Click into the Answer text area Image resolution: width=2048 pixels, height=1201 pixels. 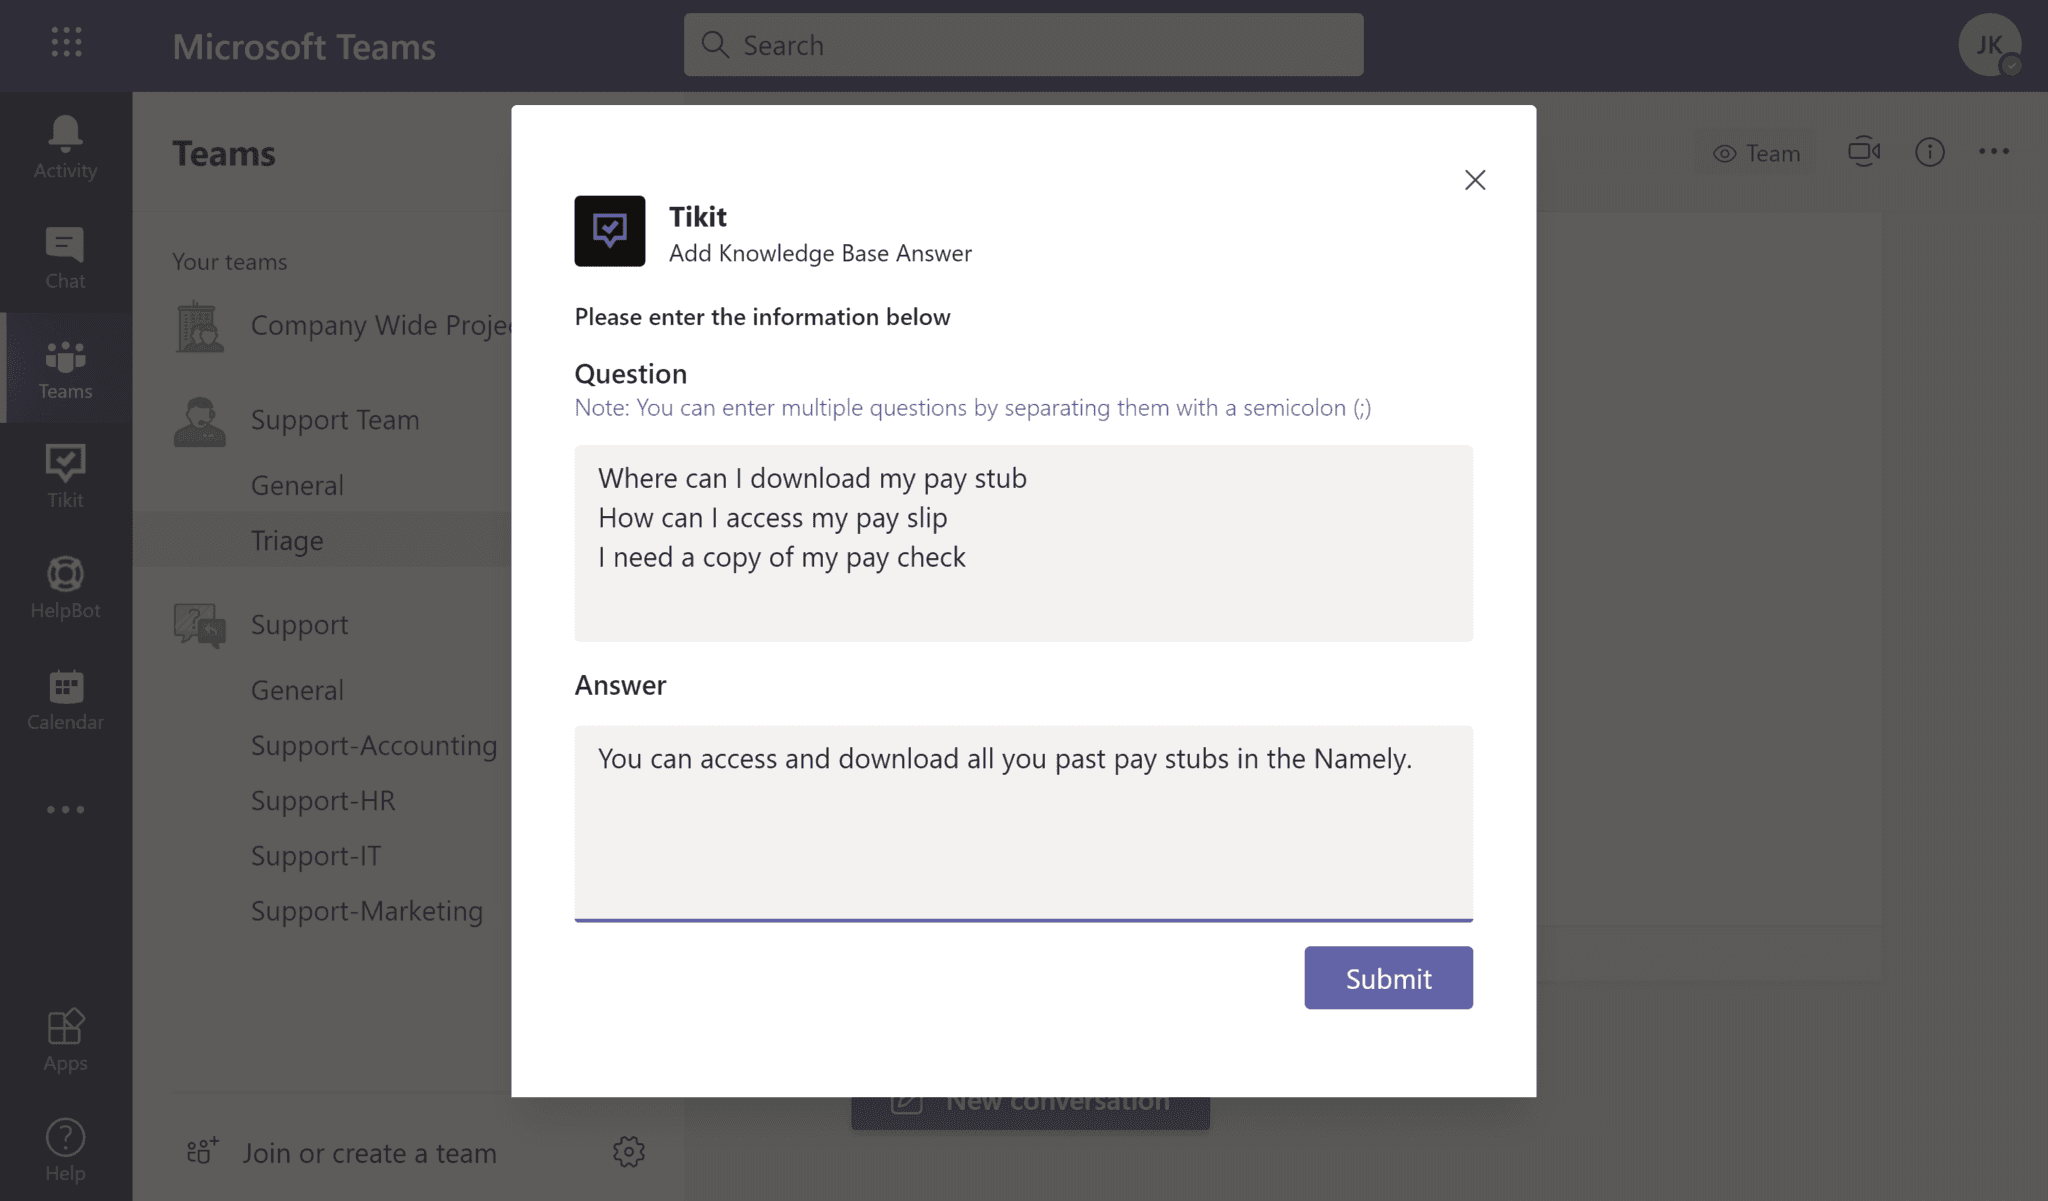(x=1023, y=823)
